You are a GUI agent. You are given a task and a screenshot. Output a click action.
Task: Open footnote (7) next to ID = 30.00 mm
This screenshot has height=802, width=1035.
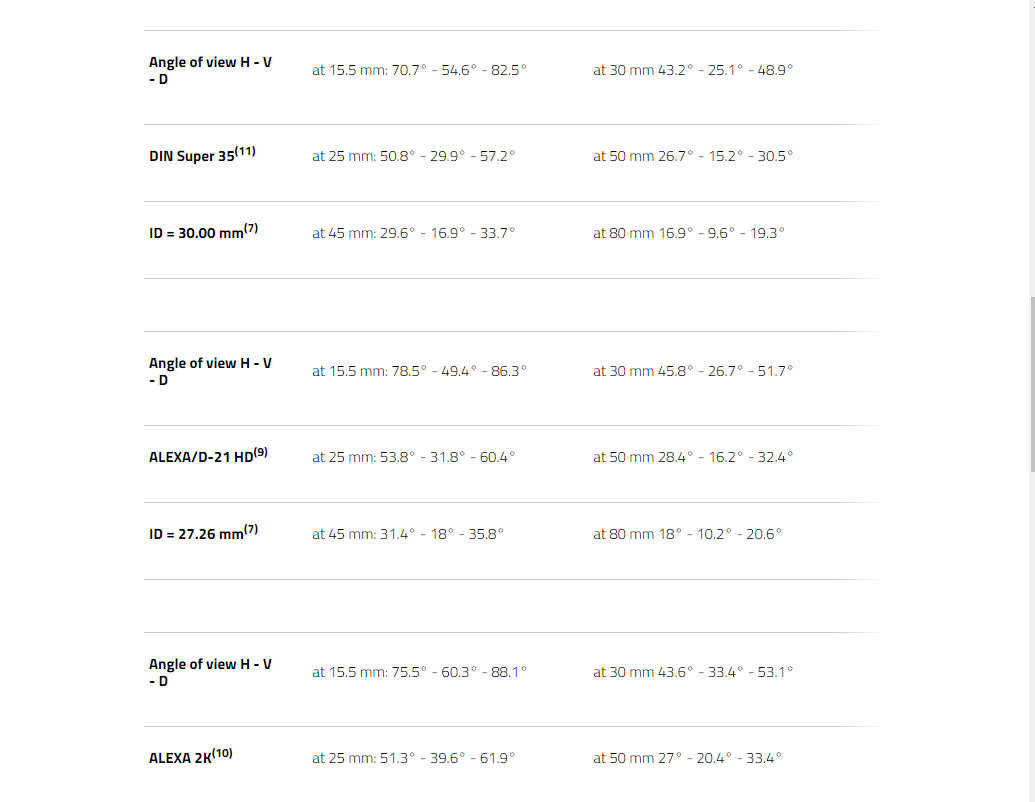251,229
